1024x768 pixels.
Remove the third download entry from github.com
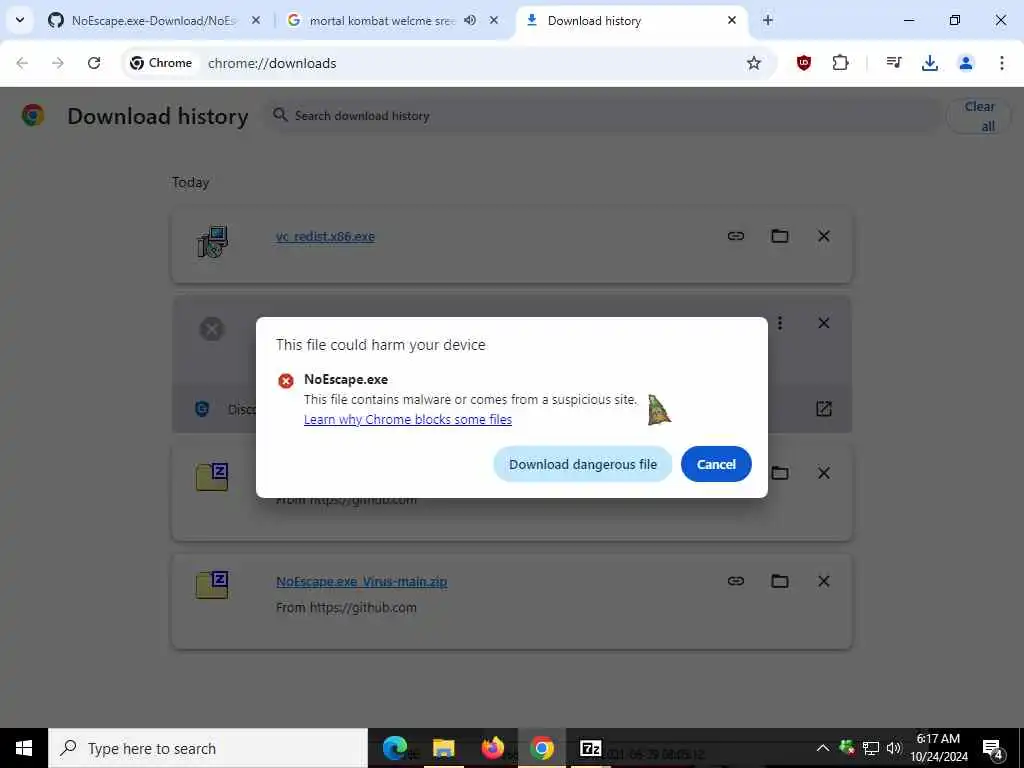pyautogui.click(x=824, y=473)
